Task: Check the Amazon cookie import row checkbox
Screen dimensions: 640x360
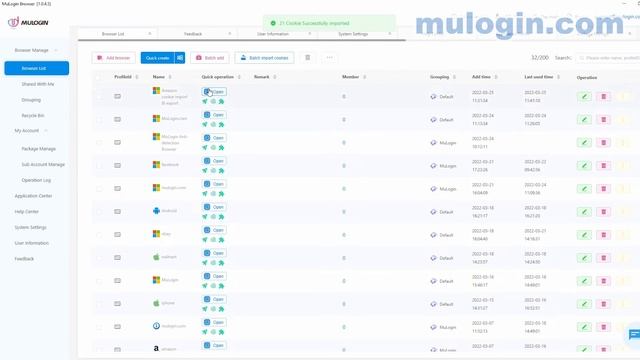Action: pyautogui.click(x=99, y=97)
